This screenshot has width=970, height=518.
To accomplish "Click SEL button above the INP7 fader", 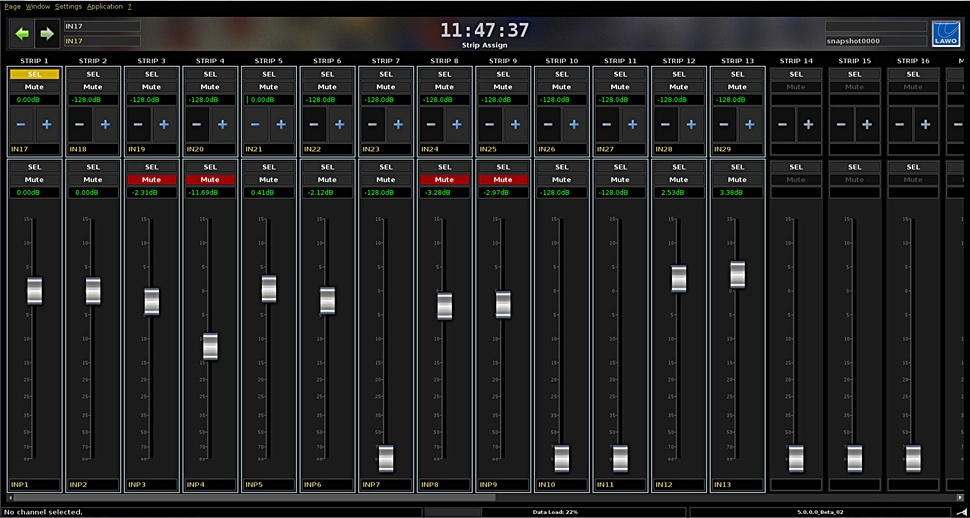I will (385, 167).
